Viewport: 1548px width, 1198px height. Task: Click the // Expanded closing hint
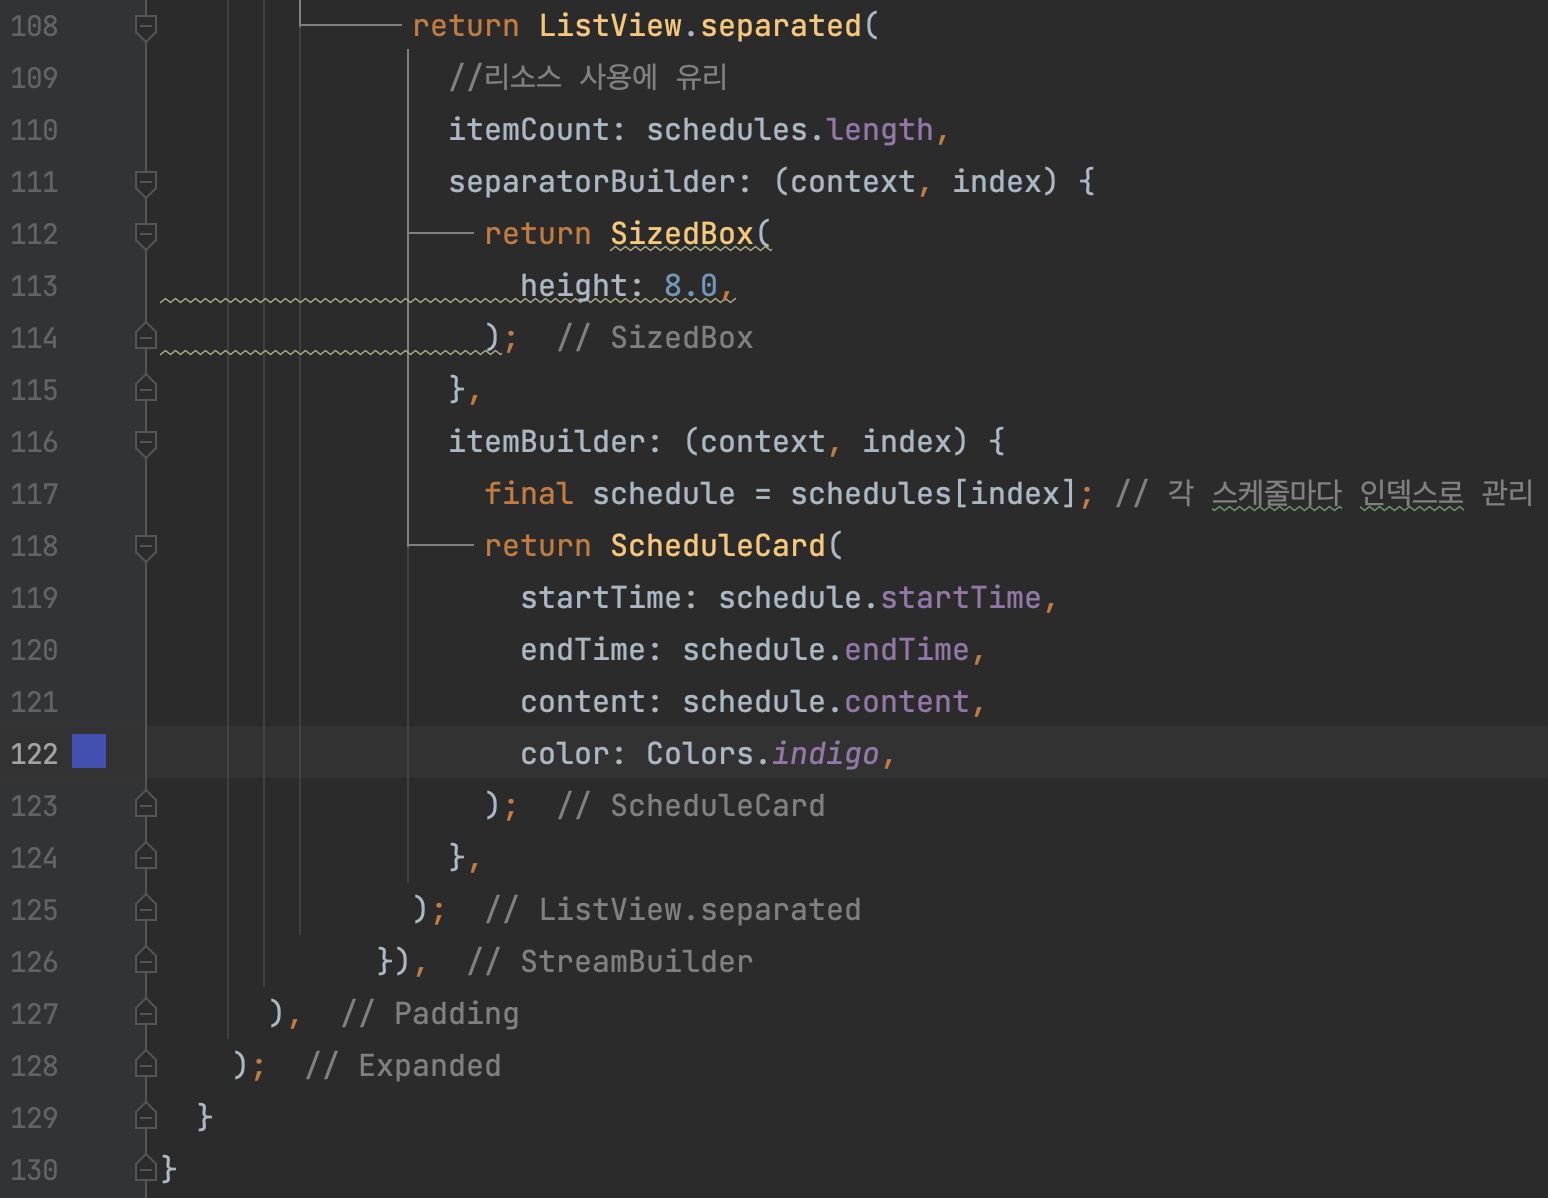pos(403,1066)
